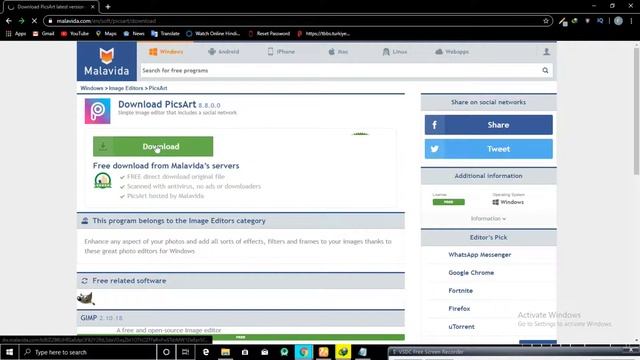
Task: Open the Image Editors breadcrumb link
Action: 126,88
